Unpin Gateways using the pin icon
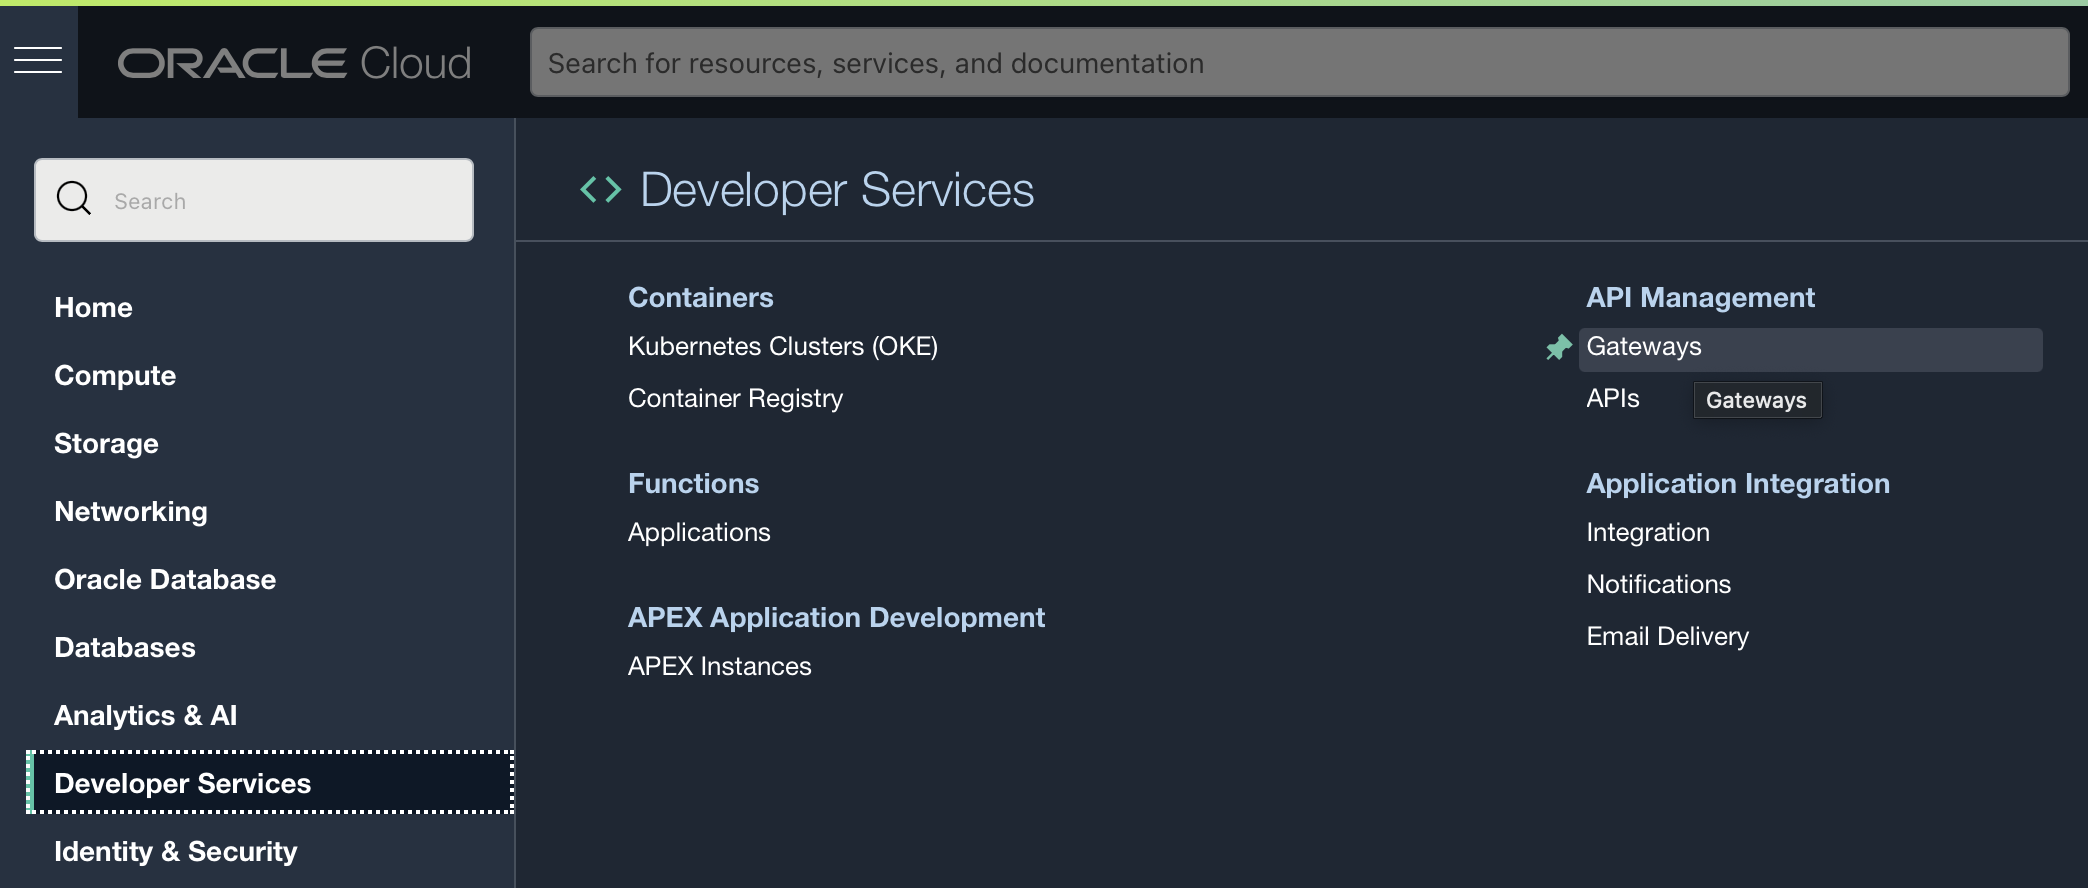 click(1558, 348)
